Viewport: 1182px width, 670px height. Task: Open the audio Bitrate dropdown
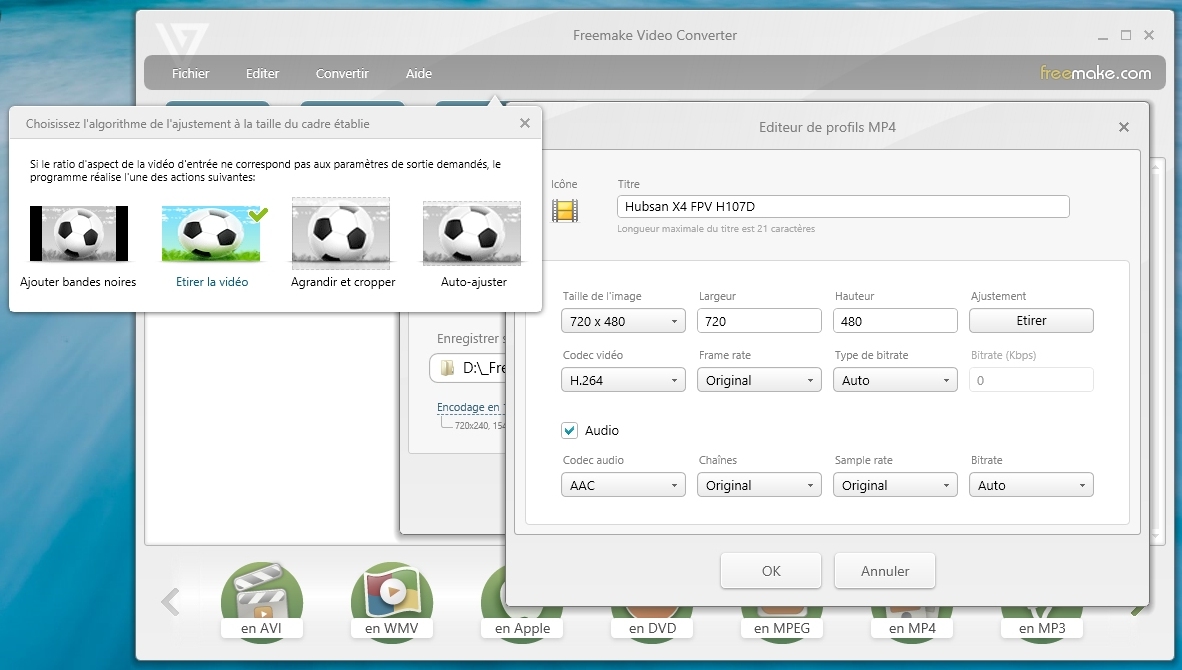(1030, 485)
